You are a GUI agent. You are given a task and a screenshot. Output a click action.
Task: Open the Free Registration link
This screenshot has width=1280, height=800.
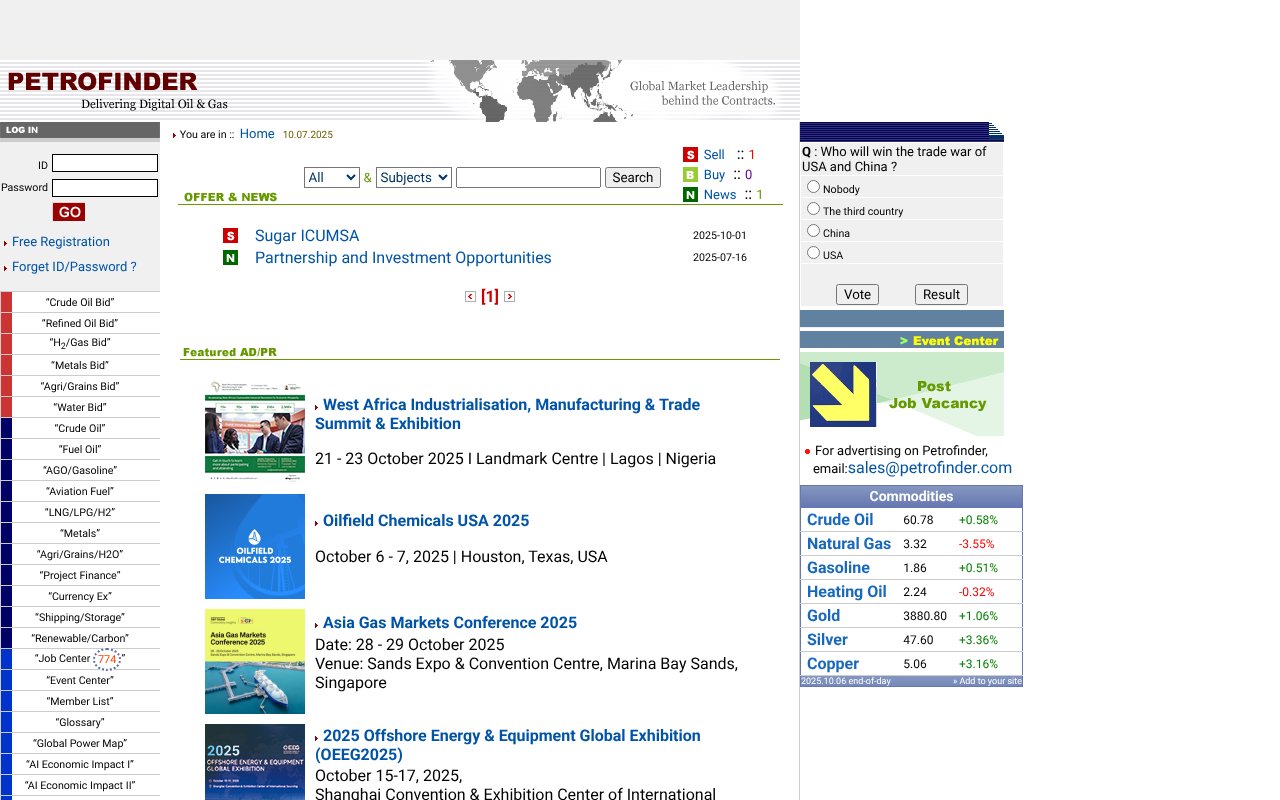62,242
